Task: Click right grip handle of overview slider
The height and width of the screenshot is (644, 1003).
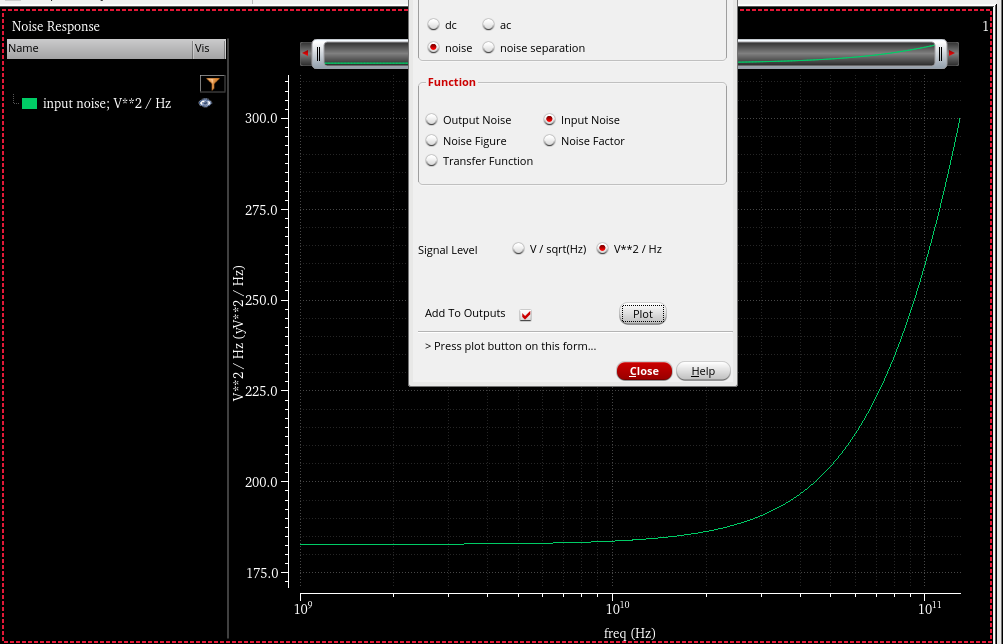Action: click(x=940, y=54)
